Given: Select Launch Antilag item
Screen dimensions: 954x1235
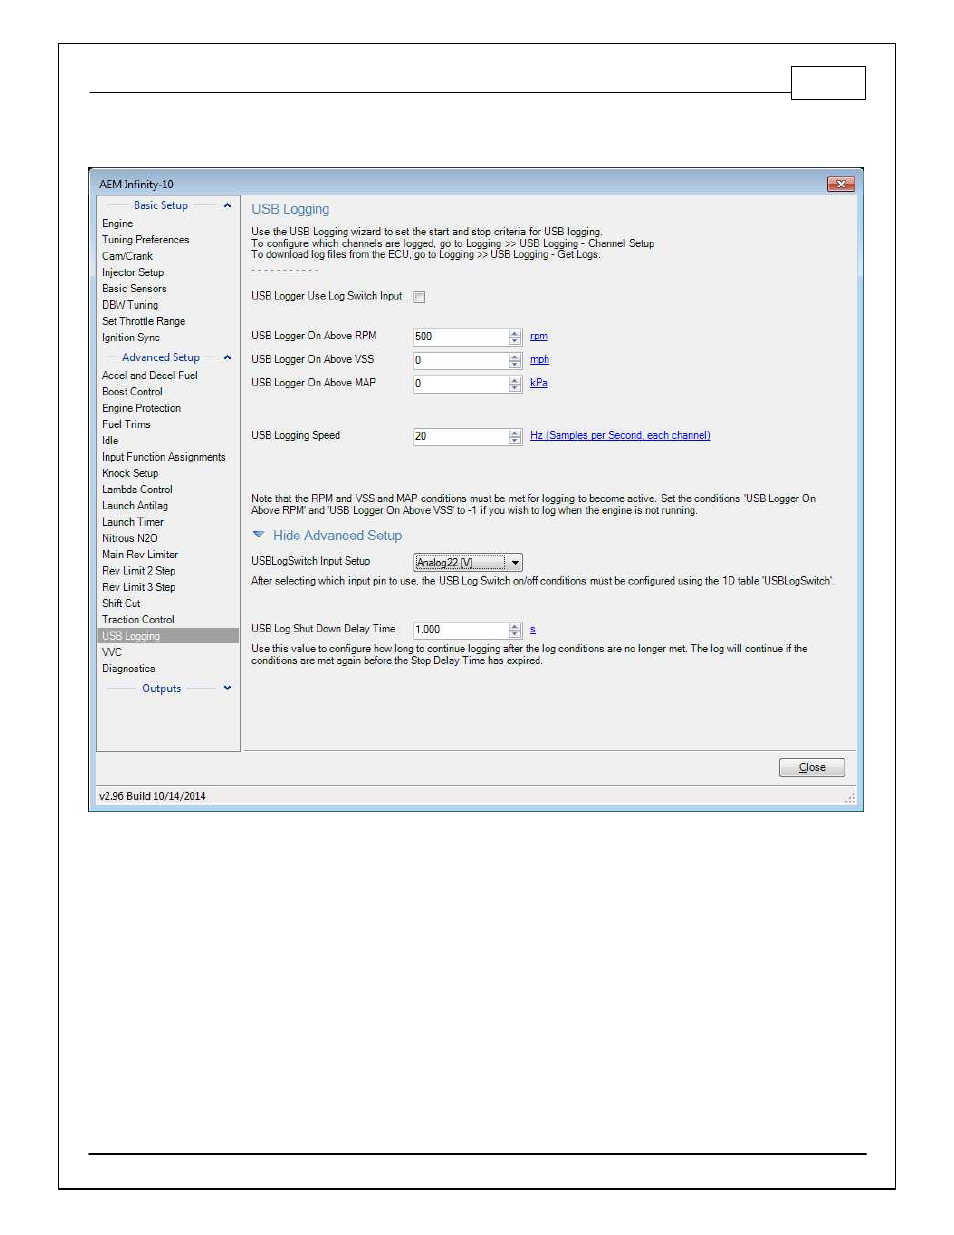Looking at the screenshot, I should [x=135, y=506].
